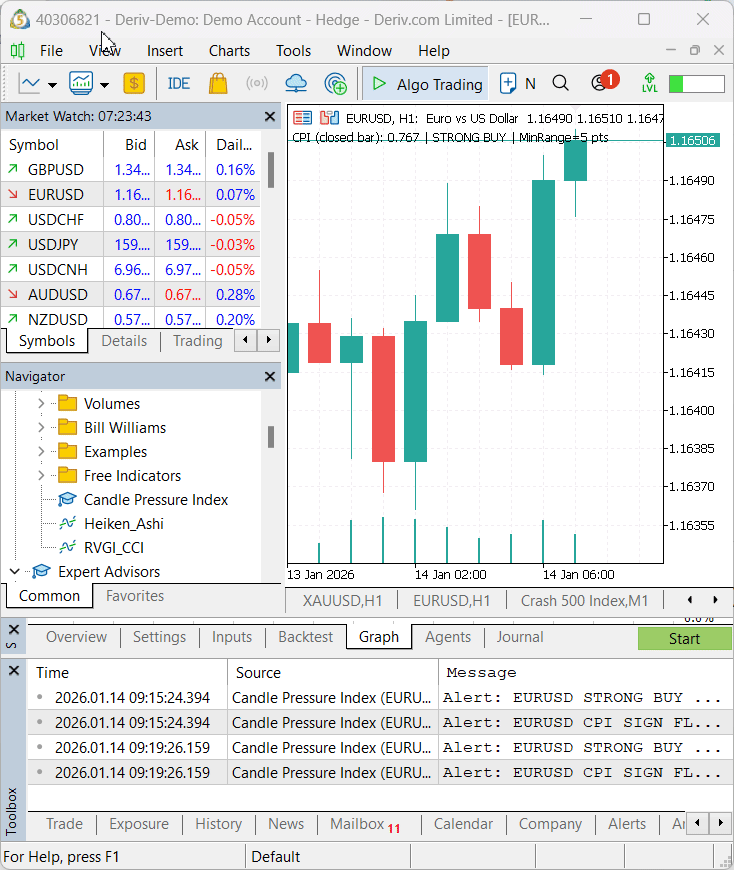This screenshot has width=734, height=870.
Task: Open the Help menu
Action: 434,51
